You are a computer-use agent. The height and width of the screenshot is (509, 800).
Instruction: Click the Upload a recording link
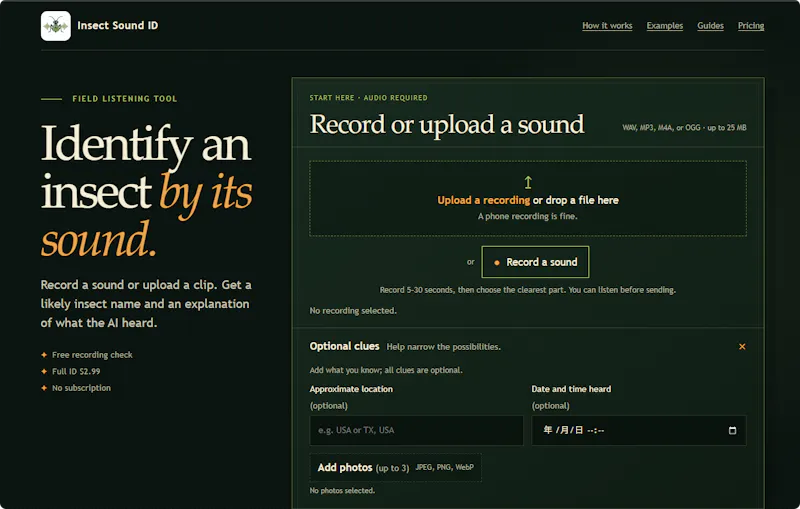[x=483, y=200]
